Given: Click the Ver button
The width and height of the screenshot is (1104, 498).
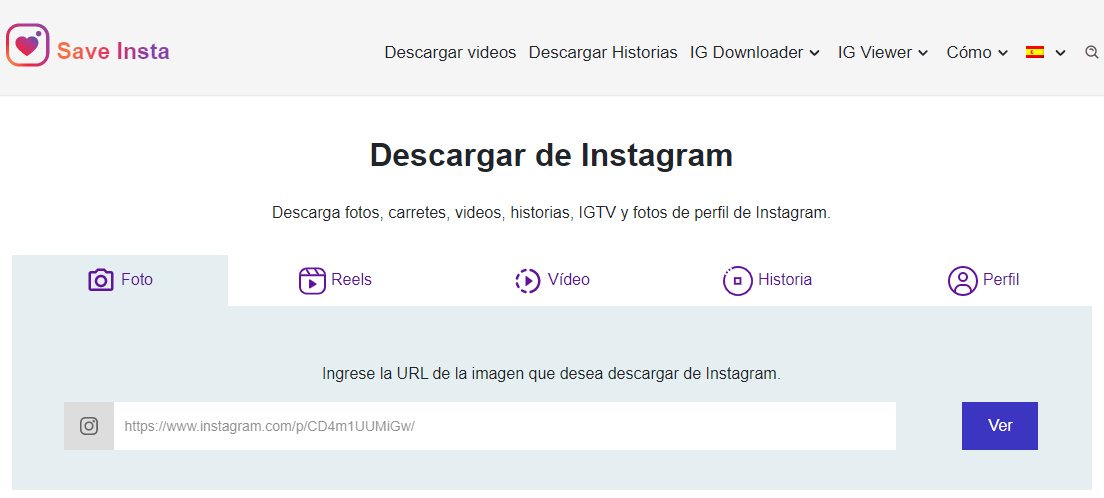Looking at the screenshot, I should (x=1000, y=425).
